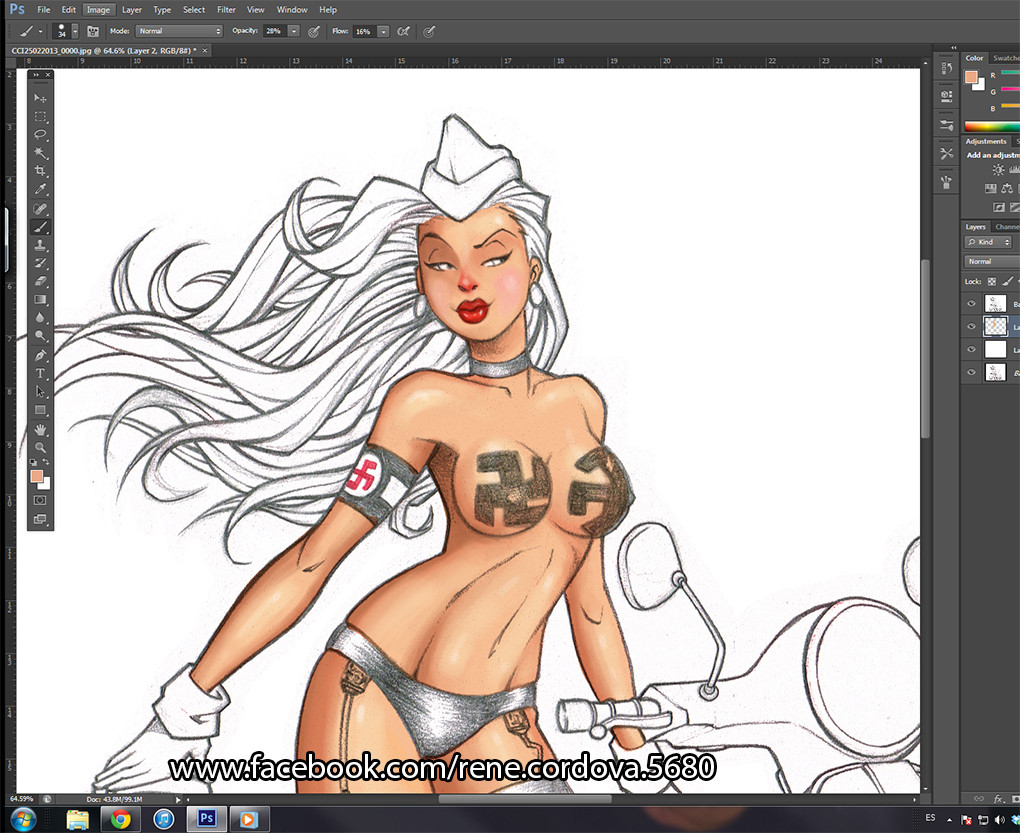Add a Hue/Saturation adjustment

tap(990, 189)
